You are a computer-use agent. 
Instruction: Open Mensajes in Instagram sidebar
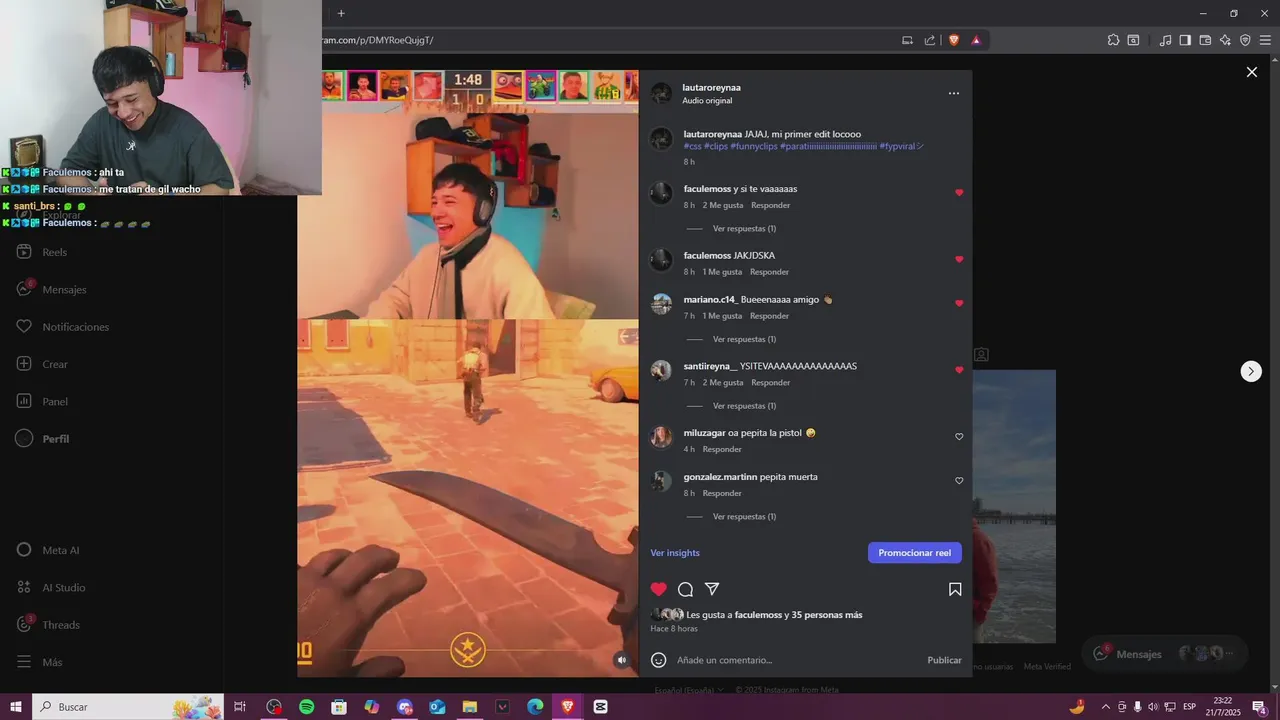click(52, 289)
